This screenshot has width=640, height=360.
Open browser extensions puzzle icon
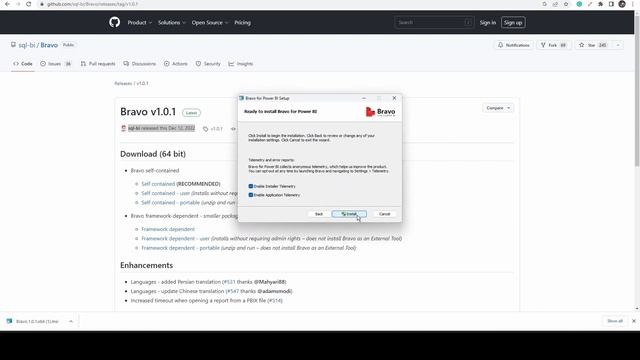[600, 4]
